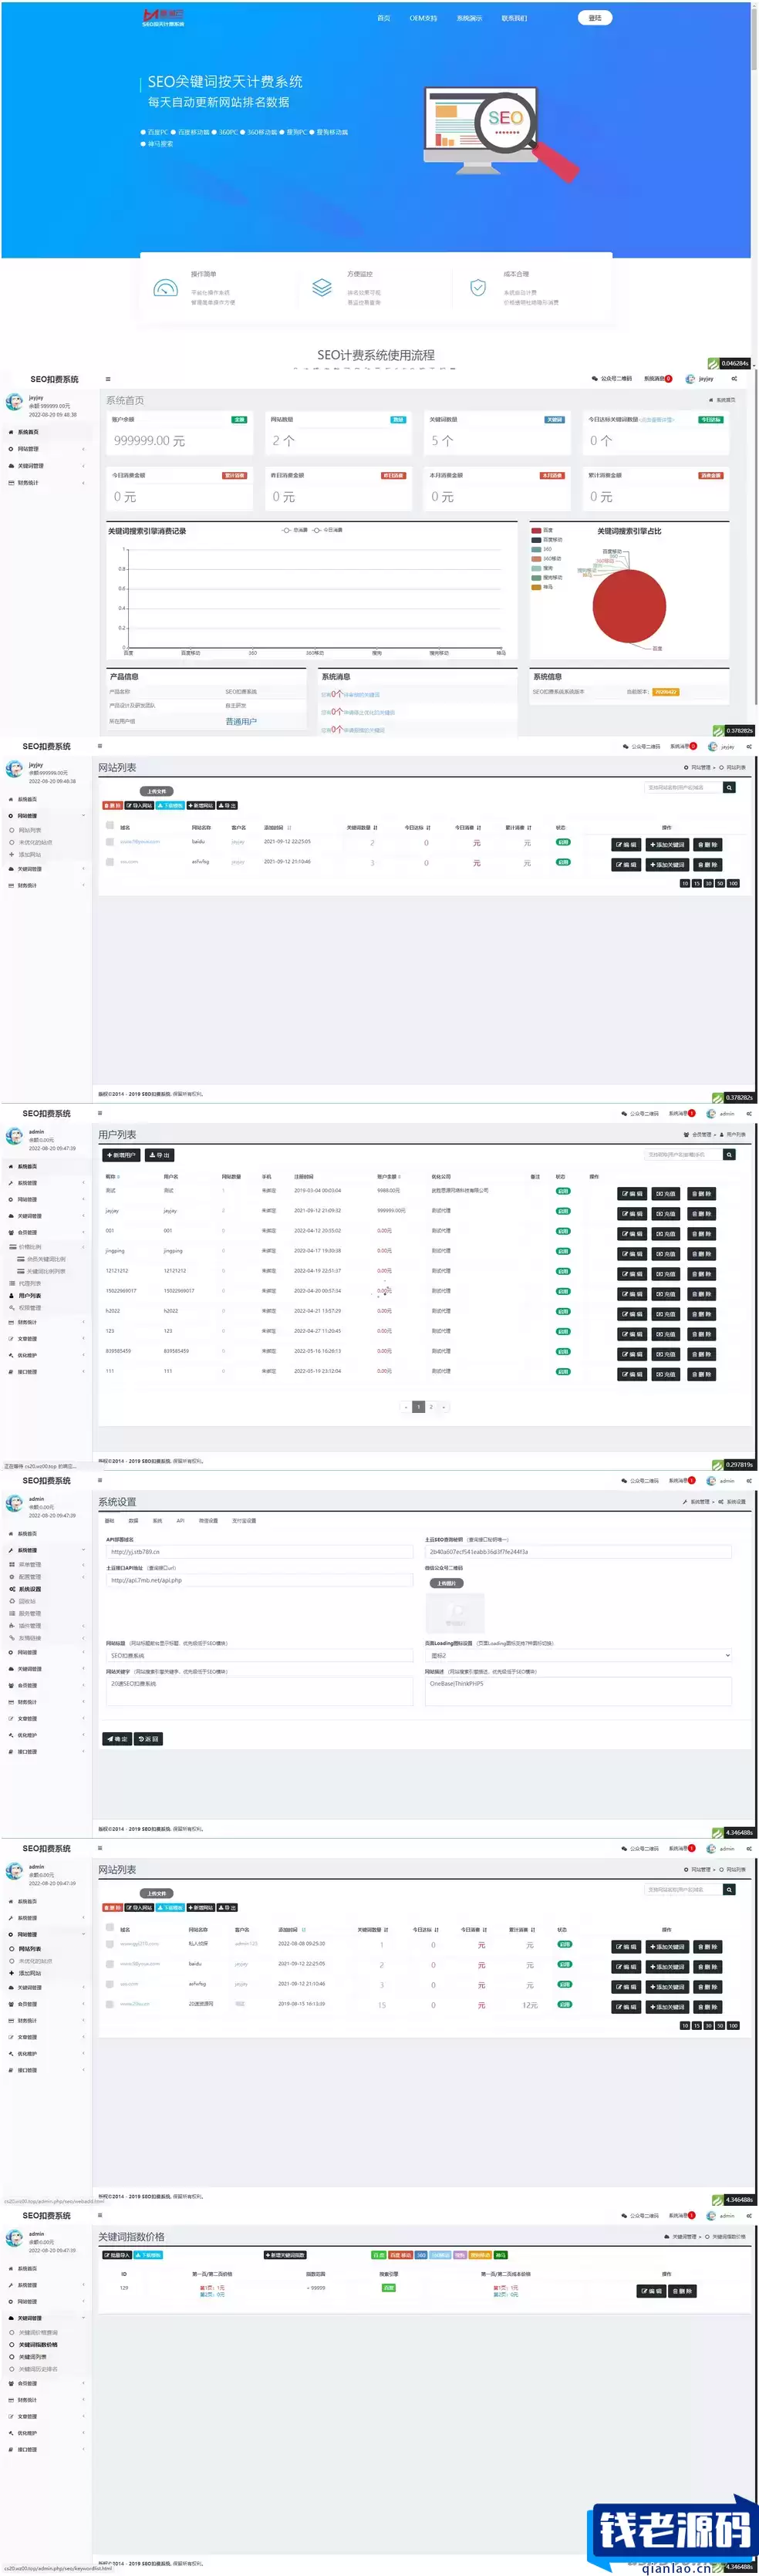Click sort arrows beside 关键词数量 on jayjay 网站列表

375,828
